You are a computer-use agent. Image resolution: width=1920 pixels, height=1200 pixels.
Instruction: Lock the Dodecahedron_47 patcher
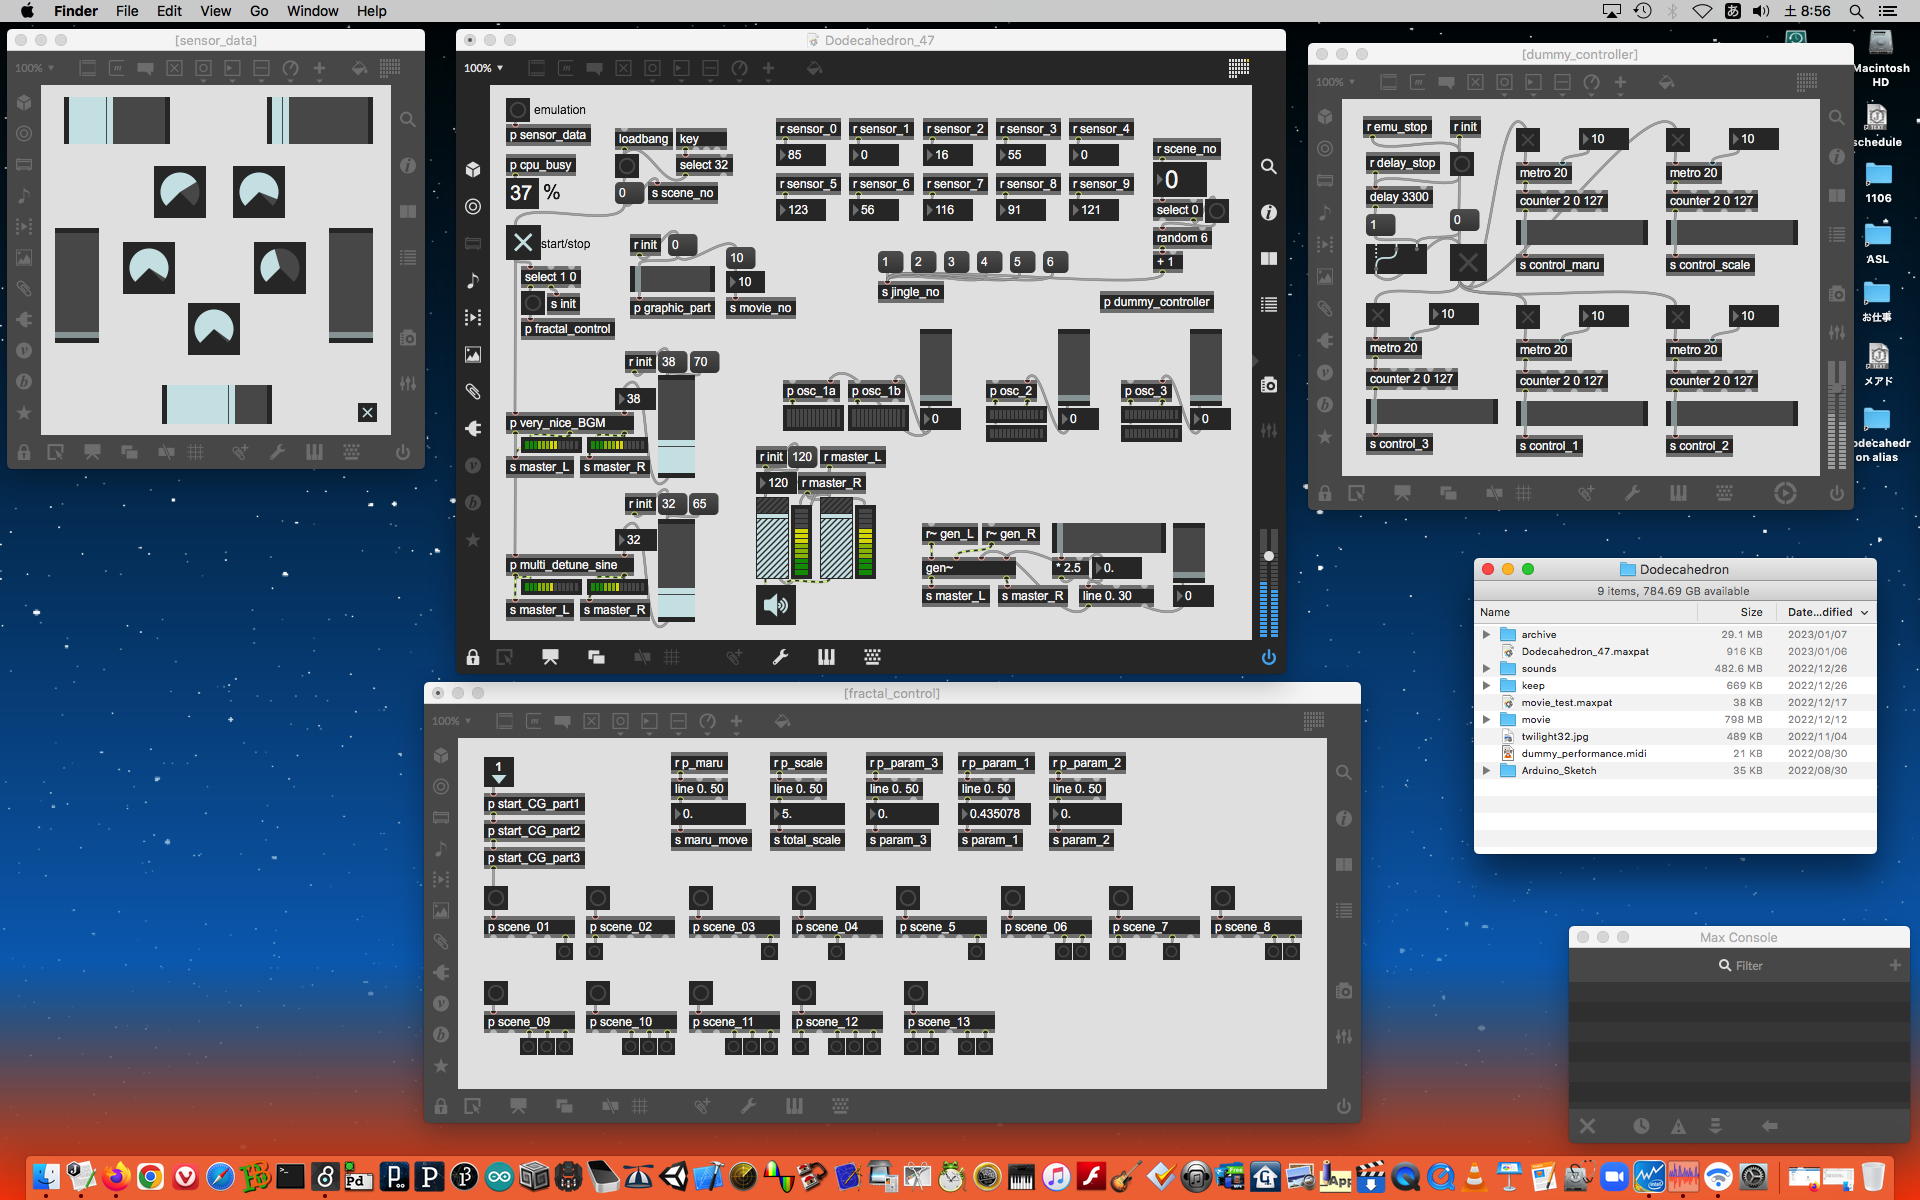click(473, 657)
